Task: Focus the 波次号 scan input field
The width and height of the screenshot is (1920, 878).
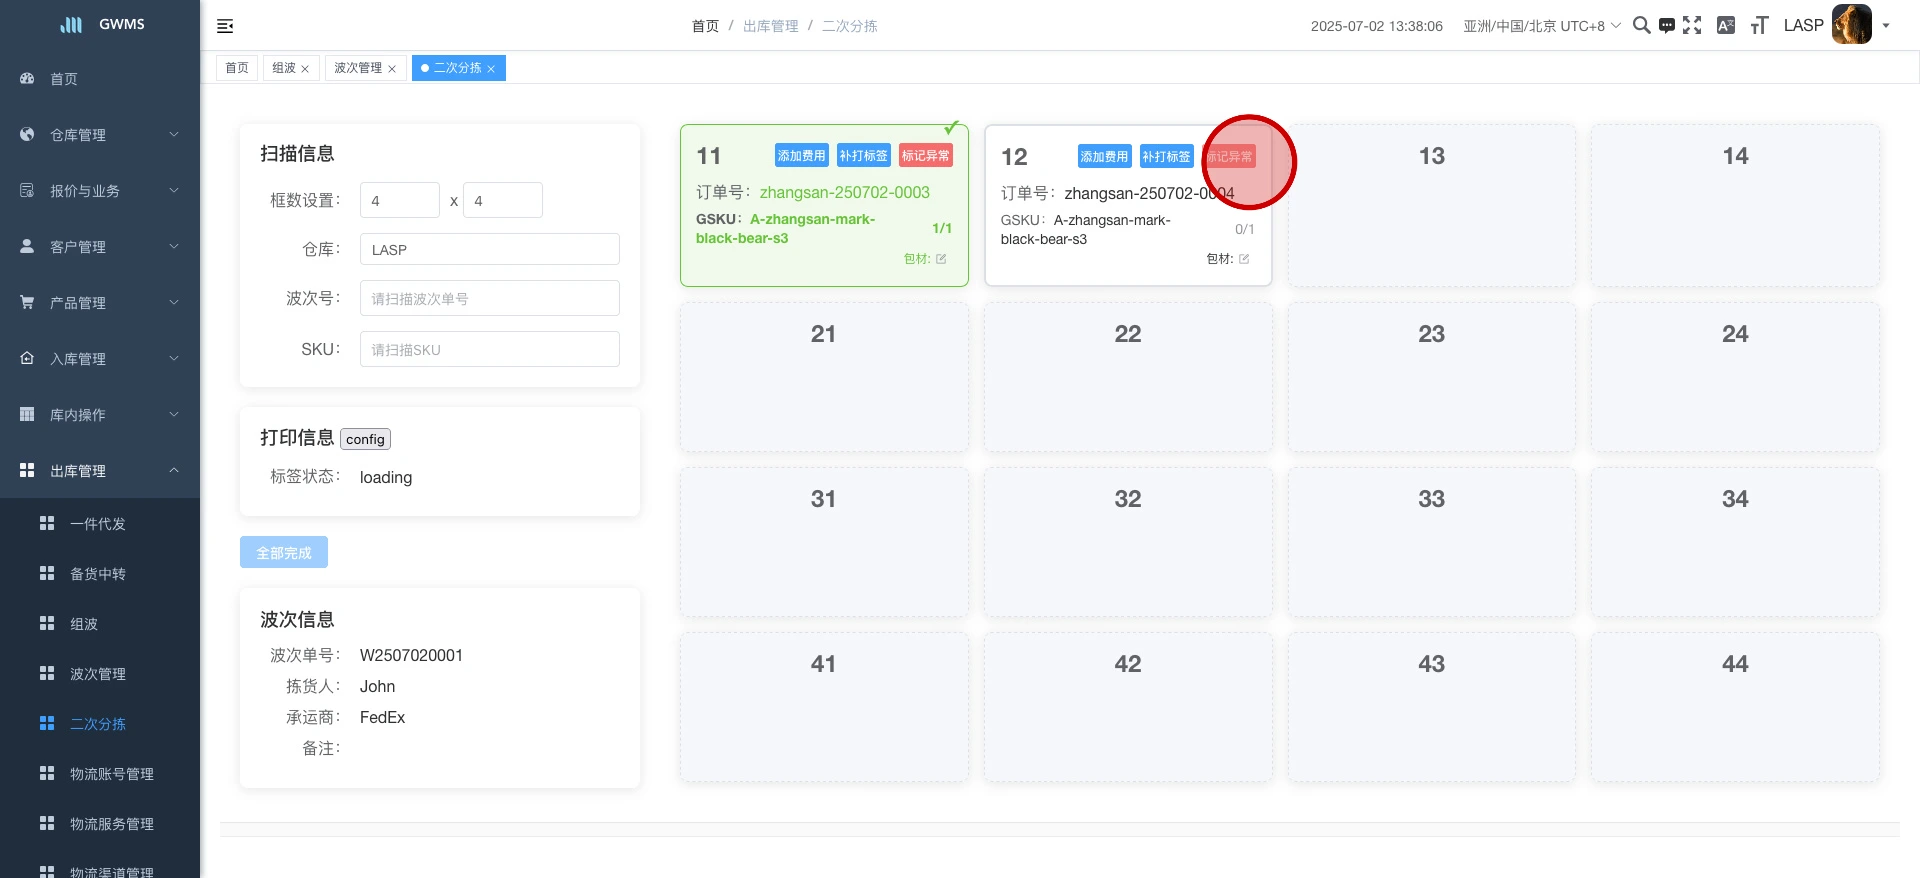Action: point(489,298)
